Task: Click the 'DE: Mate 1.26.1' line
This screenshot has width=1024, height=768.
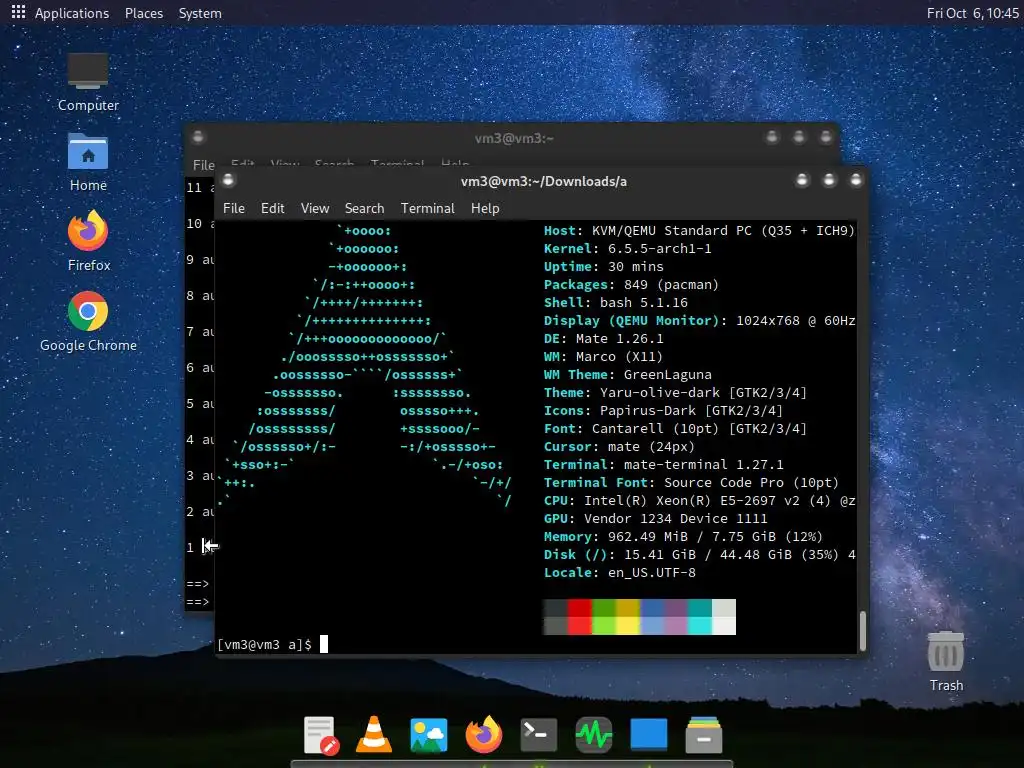Action: point(603,338)
